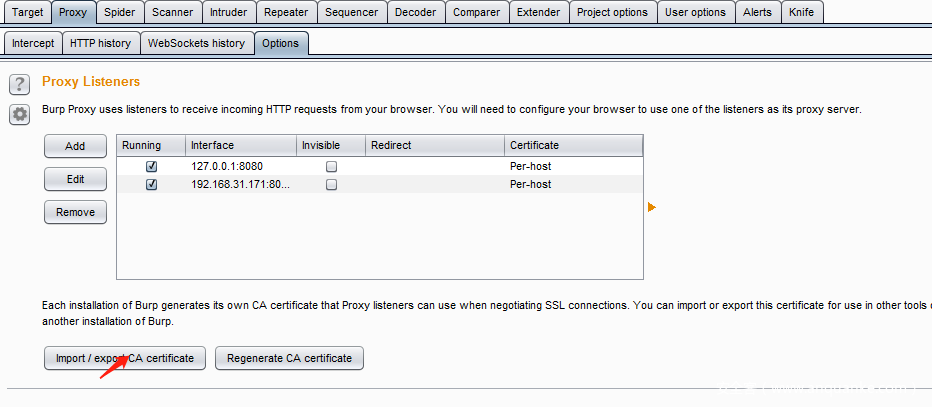Click the orange arrow beside the listeners table

652,207
